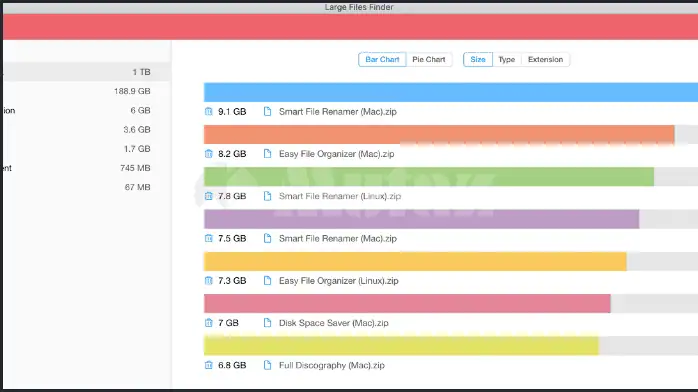698x392 pixels.
Task: Click the '7.8 GB' size value
Action: pos(232,196)
